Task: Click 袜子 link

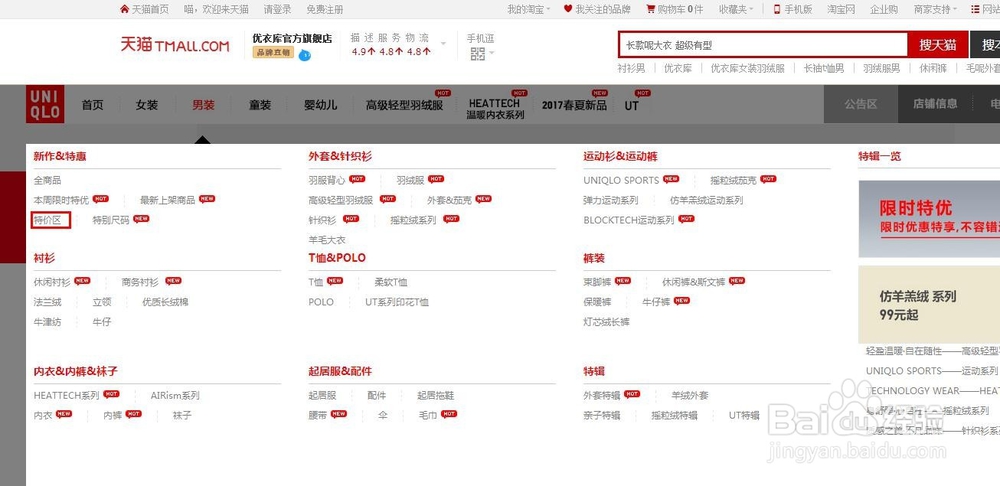Action: pos(182,415)
